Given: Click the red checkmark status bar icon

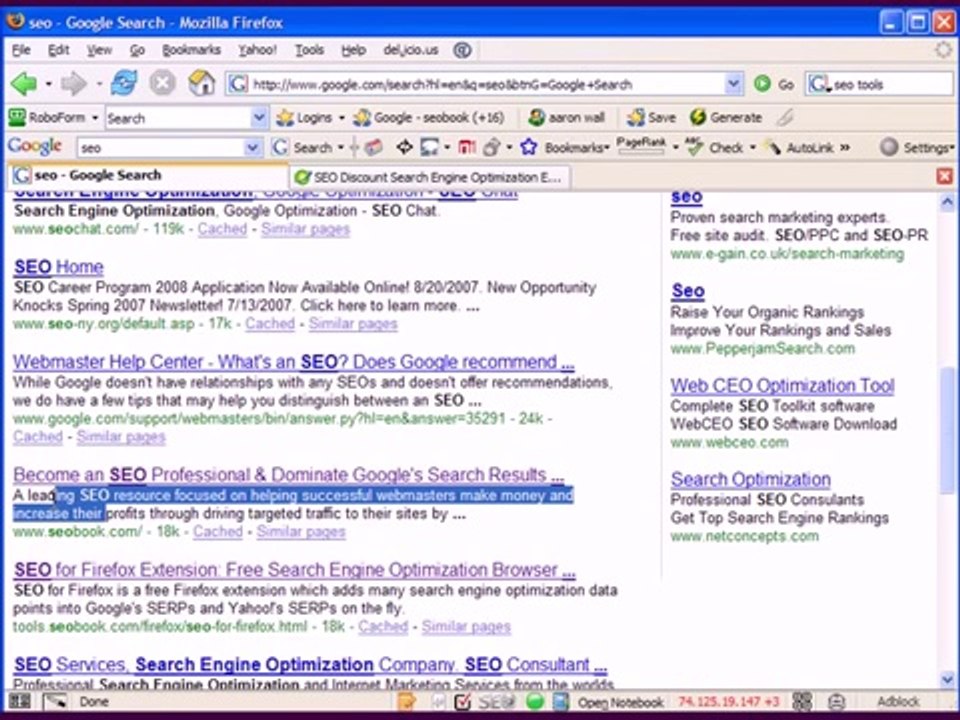Looking at the screenshot, I should [x=463, y=702].
